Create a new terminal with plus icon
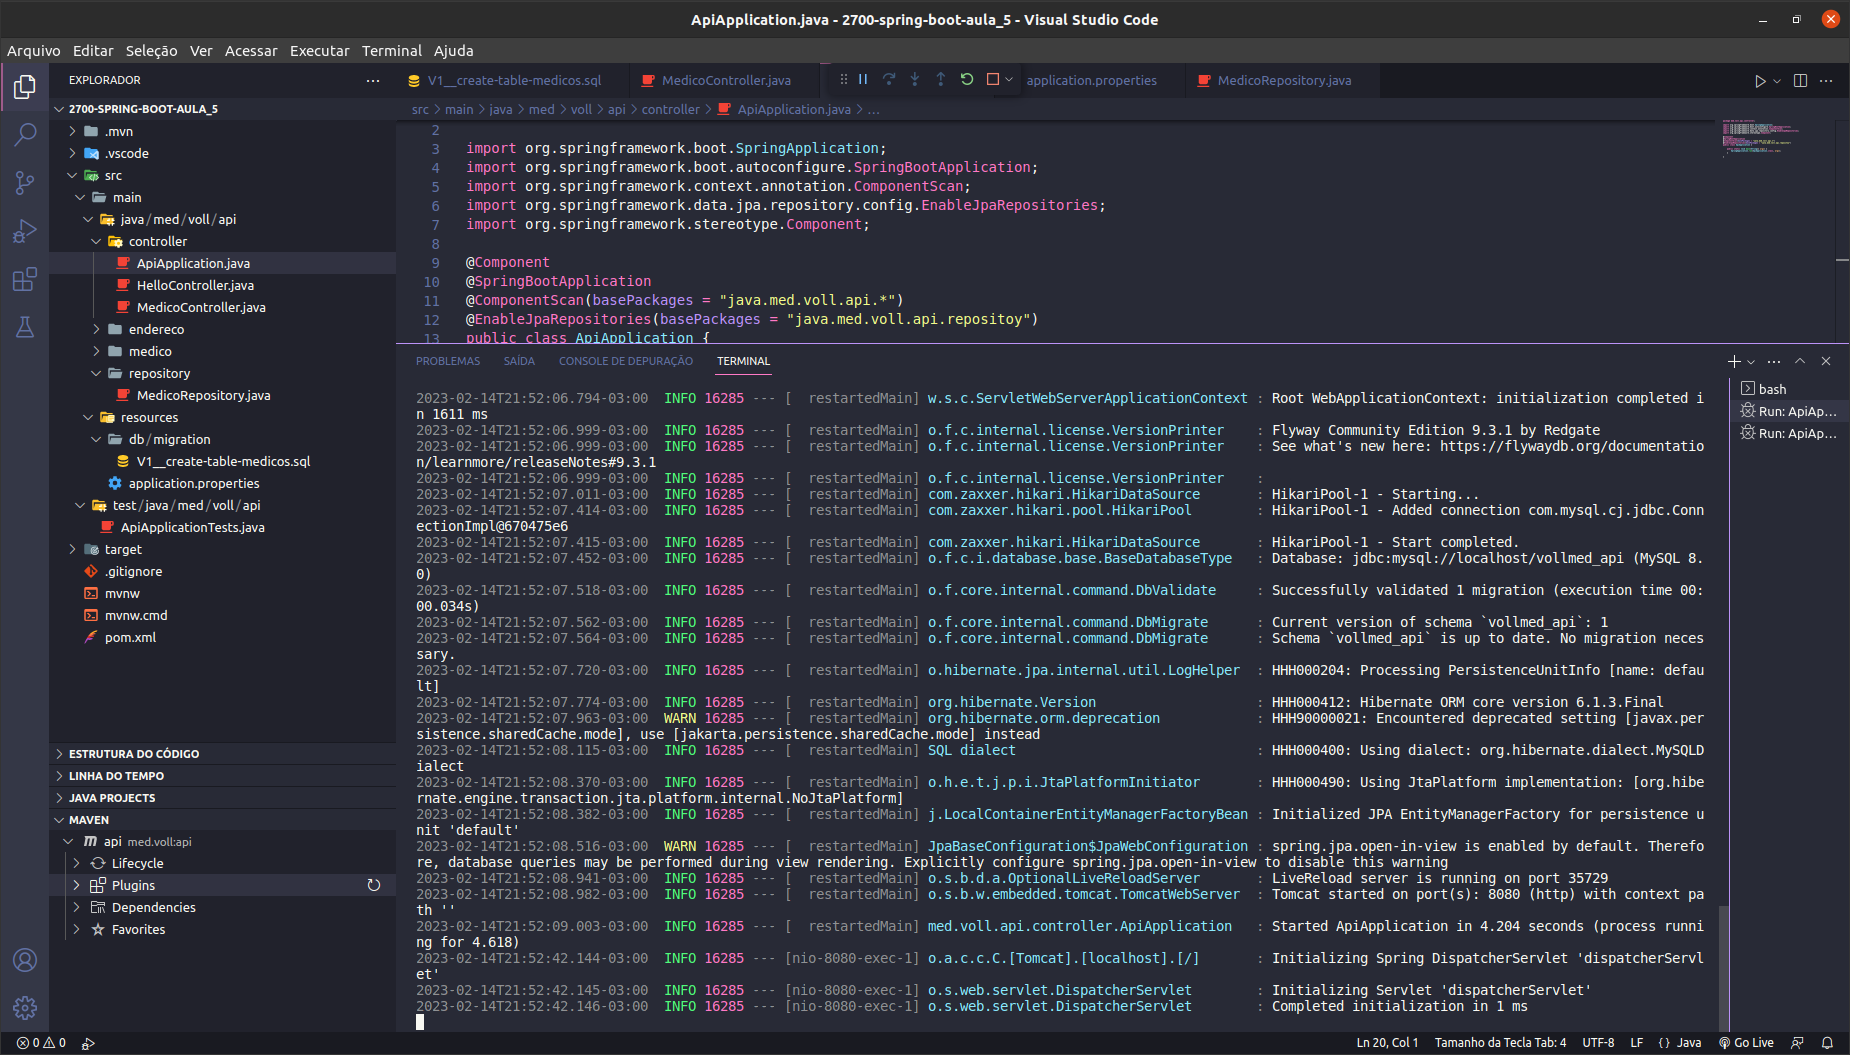This screenshot has width=1850, height=1055. [x=1734, y=361]
